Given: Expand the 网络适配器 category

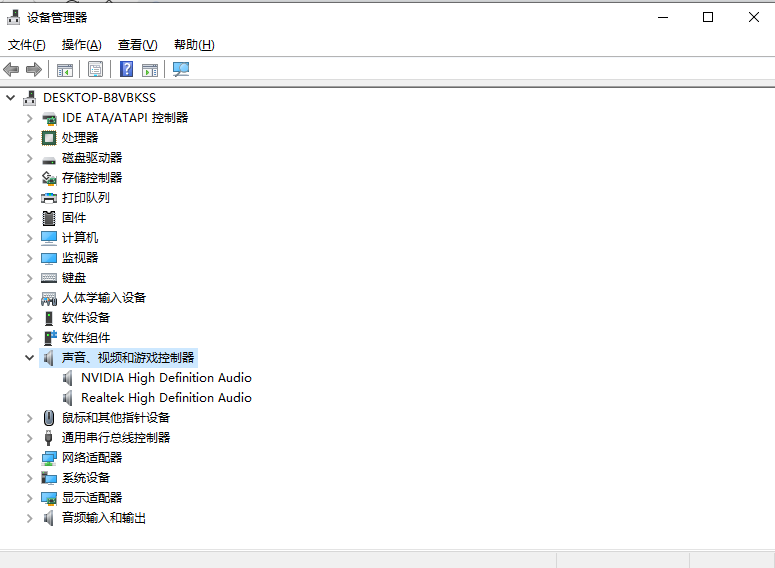Looking at the screenshot, I should (30, 458).
